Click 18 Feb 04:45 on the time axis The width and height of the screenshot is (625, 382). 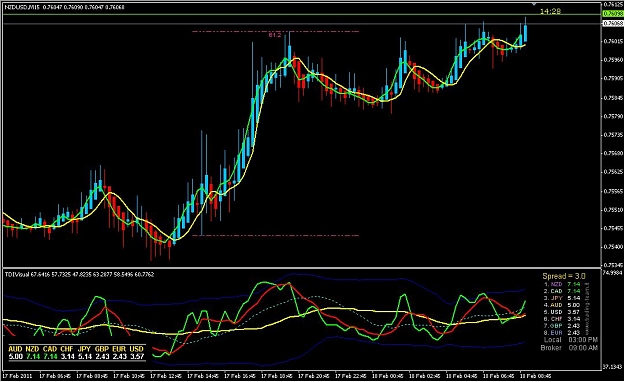pos(463,376)
